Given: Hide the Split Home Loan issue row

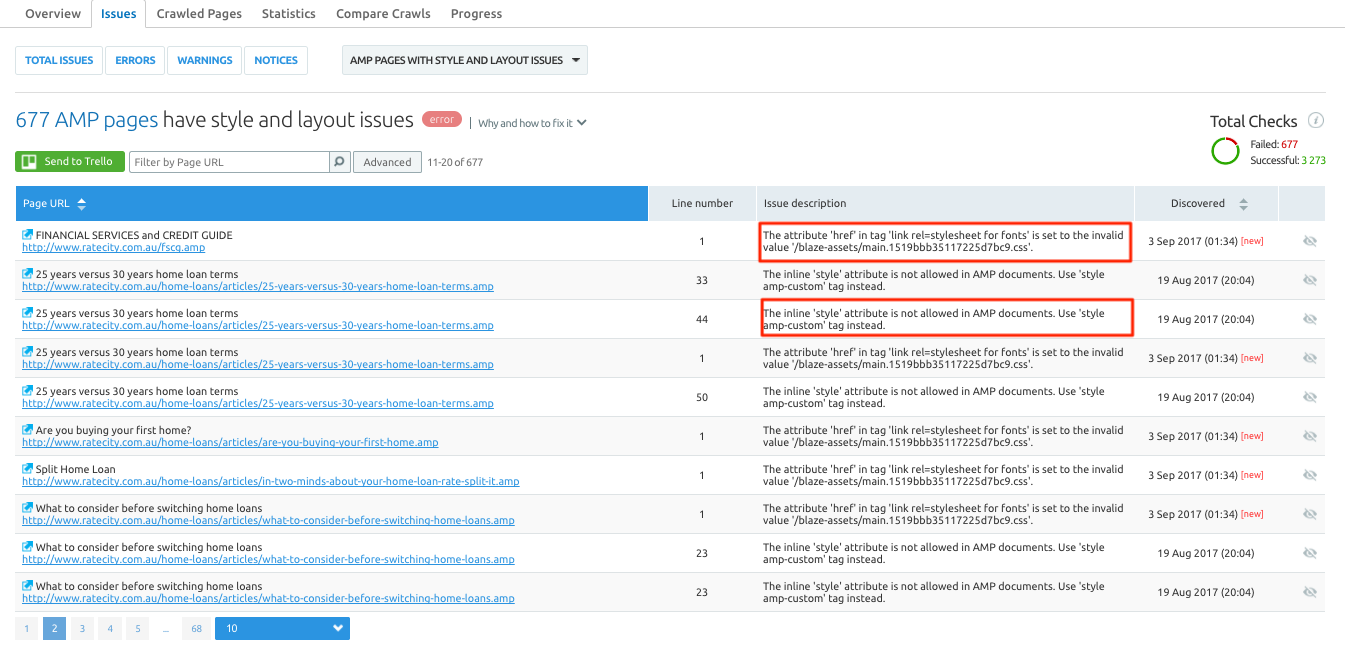Looking at the screenshot, I should coord(1310,475).
